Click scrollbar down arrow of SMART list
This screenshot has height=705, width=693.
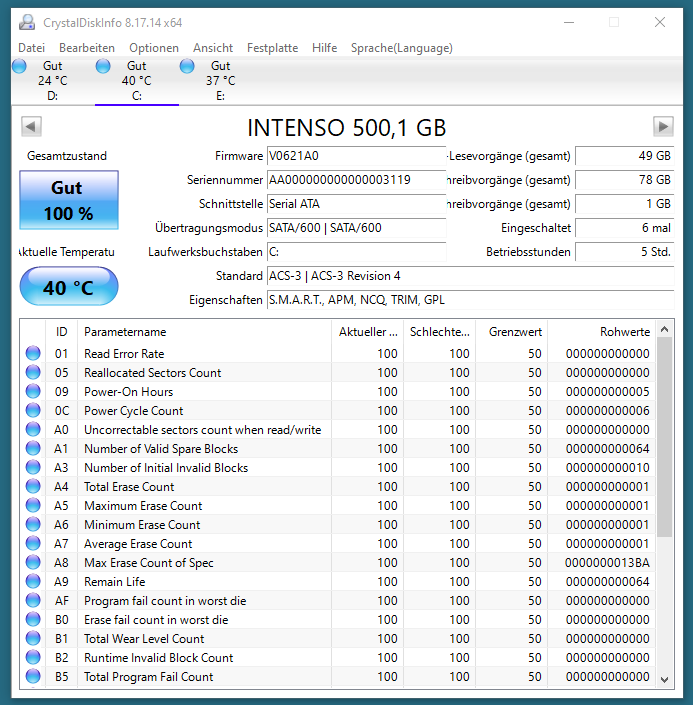click(664, 679)
